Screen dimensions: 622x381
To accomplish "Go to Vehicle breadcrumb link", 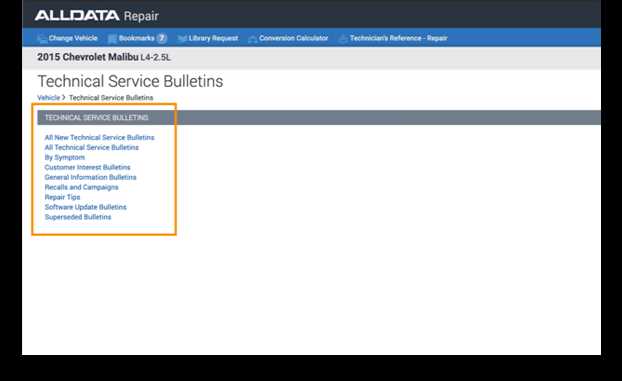I will point(48,98).
